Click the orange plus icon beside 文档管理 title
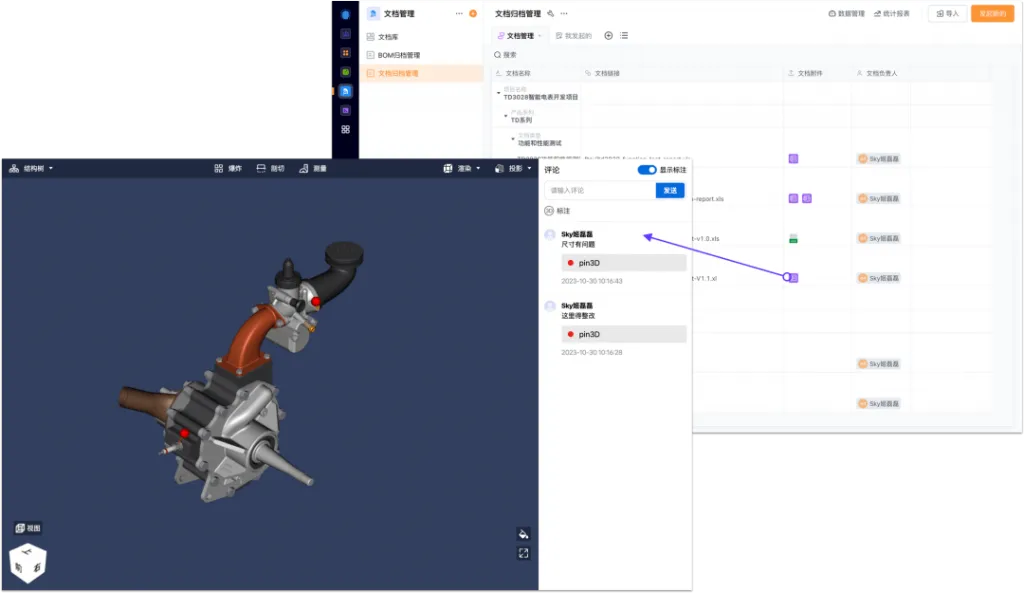 473,14
